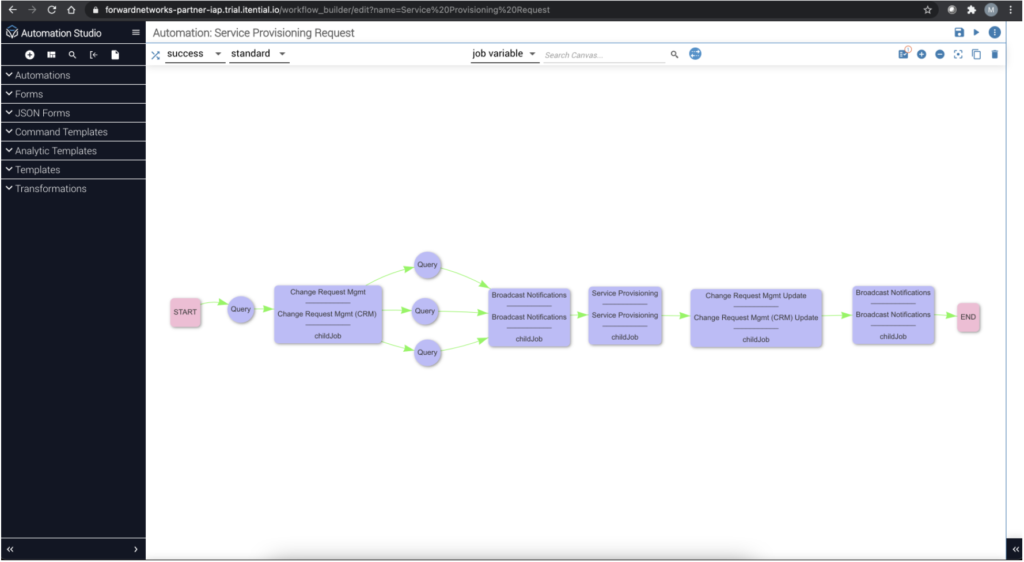
Task: Open the standard type dropdown
Action: [x=258, y=54]
